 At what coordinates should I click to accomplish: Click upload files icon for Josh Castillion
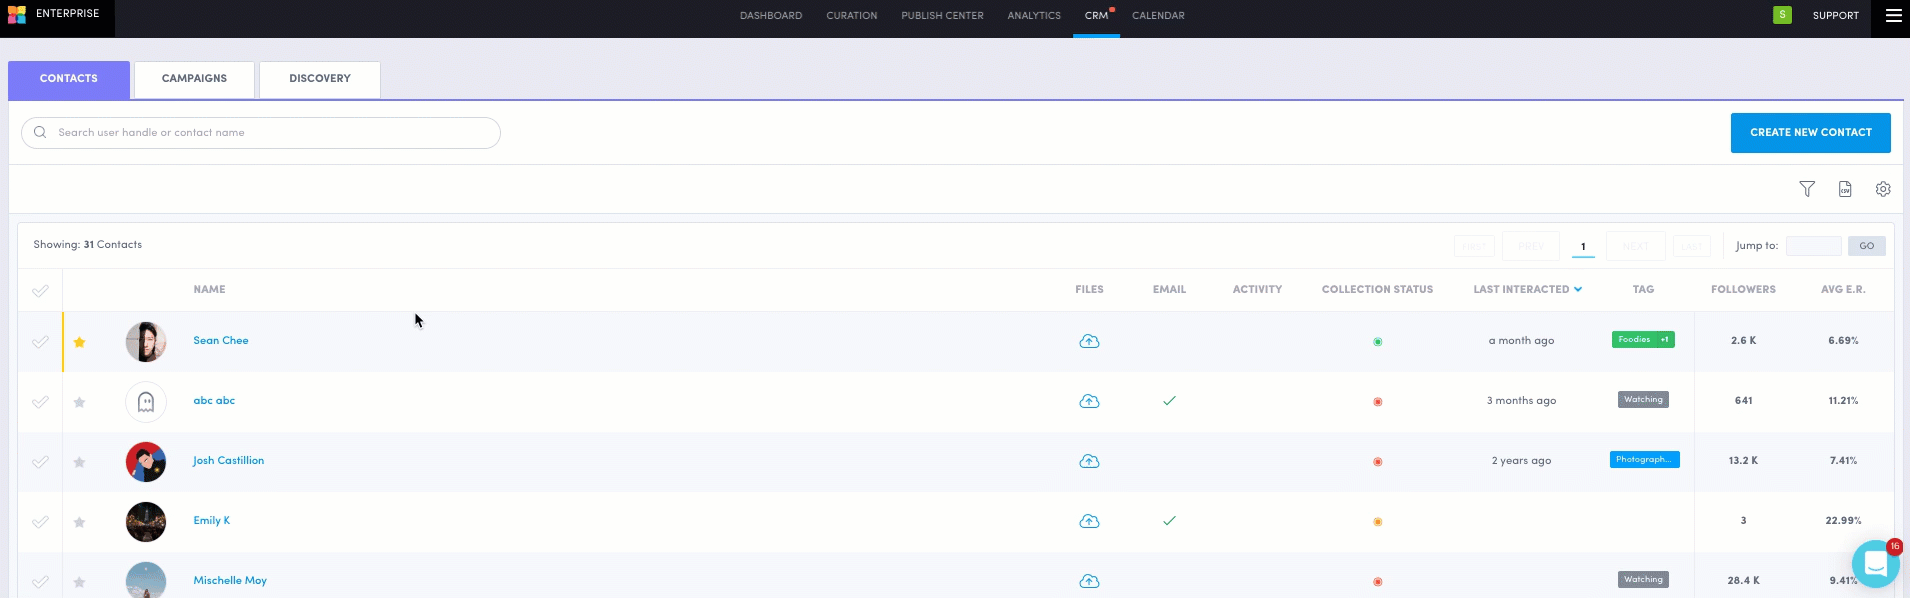1089,461
